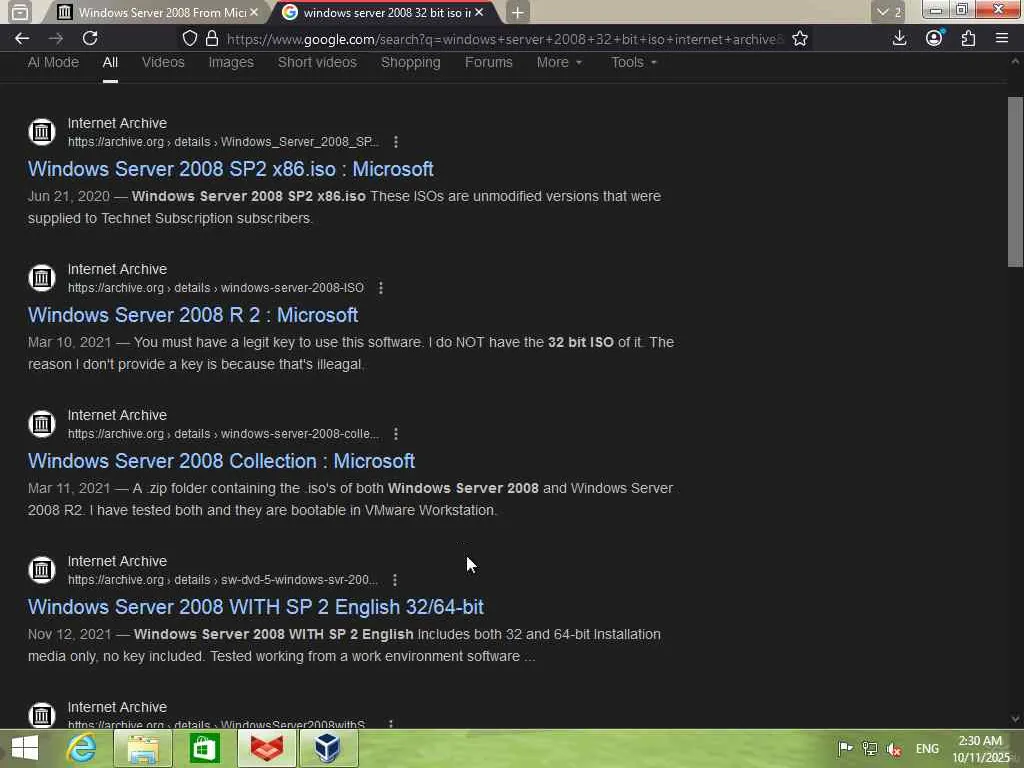Open options menu for windows-server-2008-ISO result

coord(381,288)
